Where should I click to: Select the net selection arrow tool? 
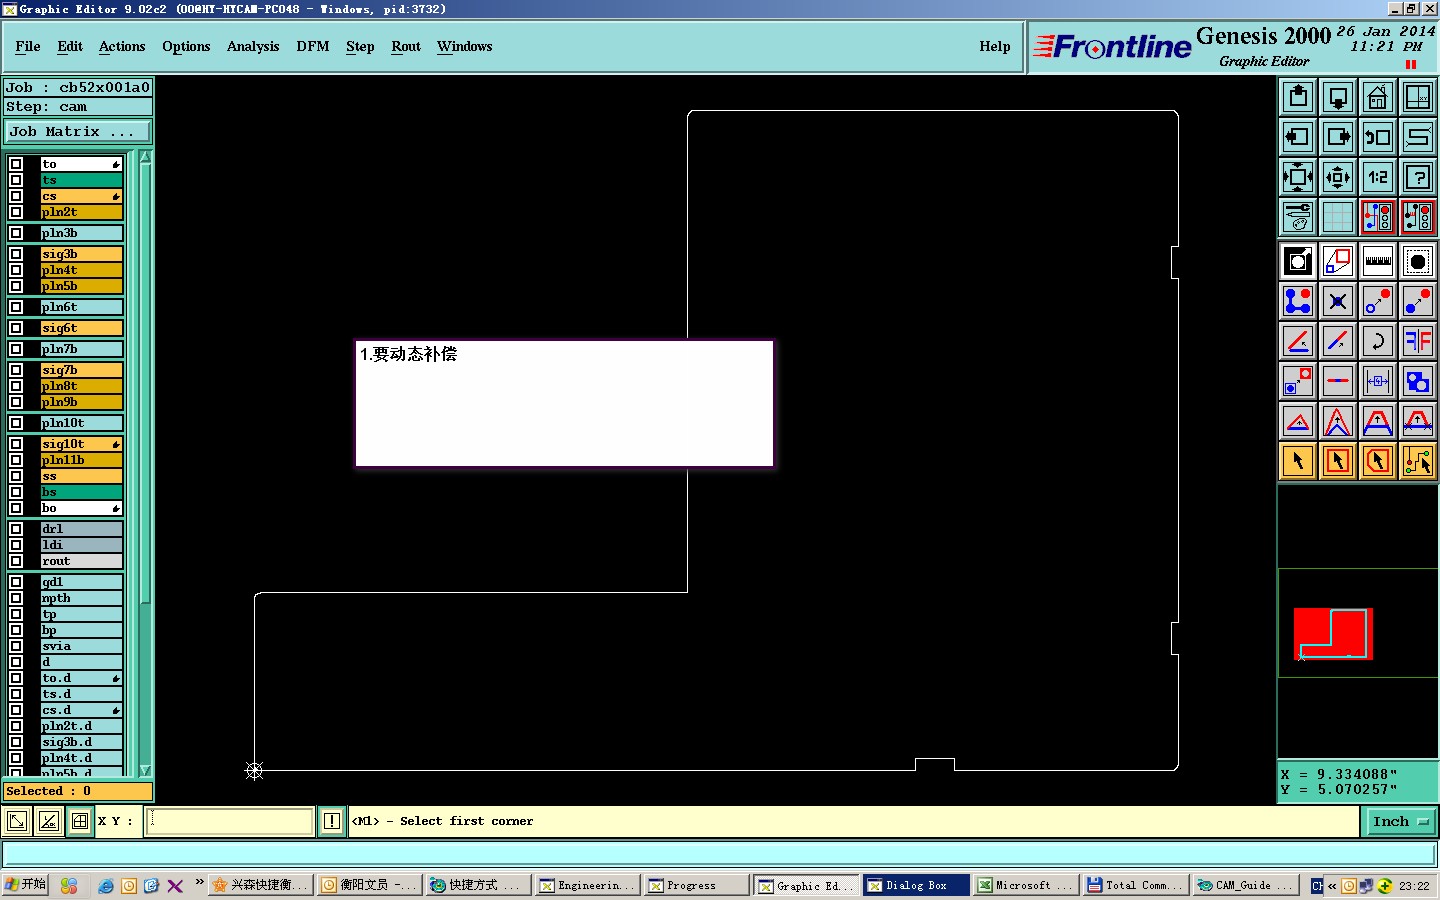click(x=1418, y=461)
